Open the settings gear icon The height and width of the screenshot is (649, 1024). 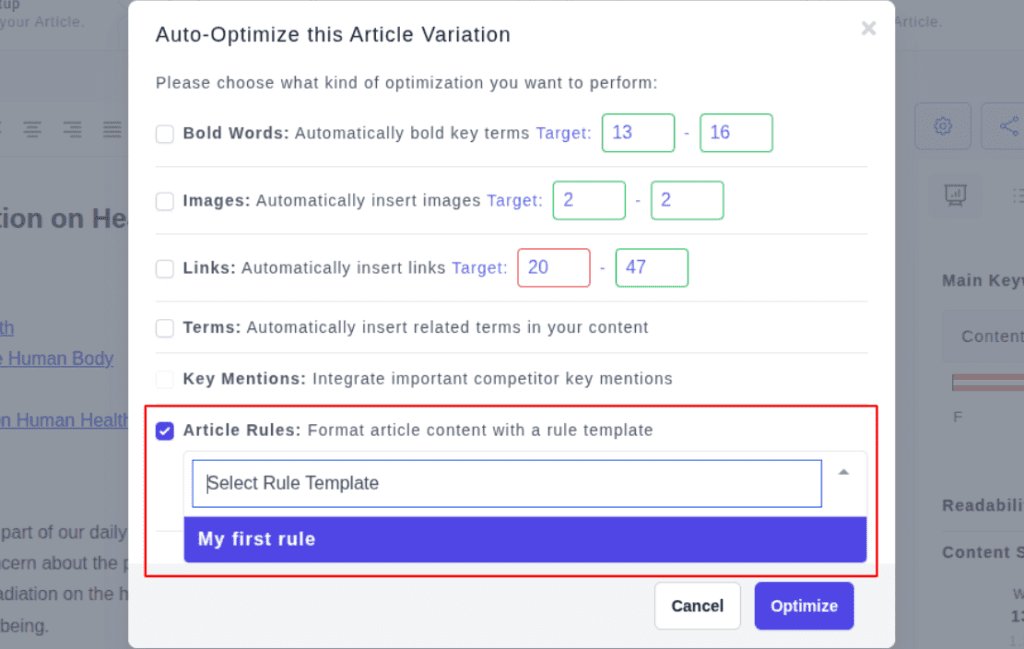[x=942, y=126]
